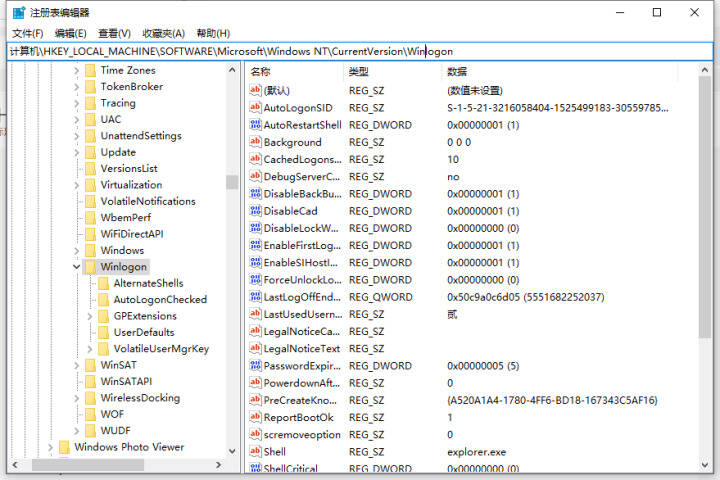720x480 pixels.
Task: Expand the Update key
Action: pyautogui.click(x=76, y=152)
